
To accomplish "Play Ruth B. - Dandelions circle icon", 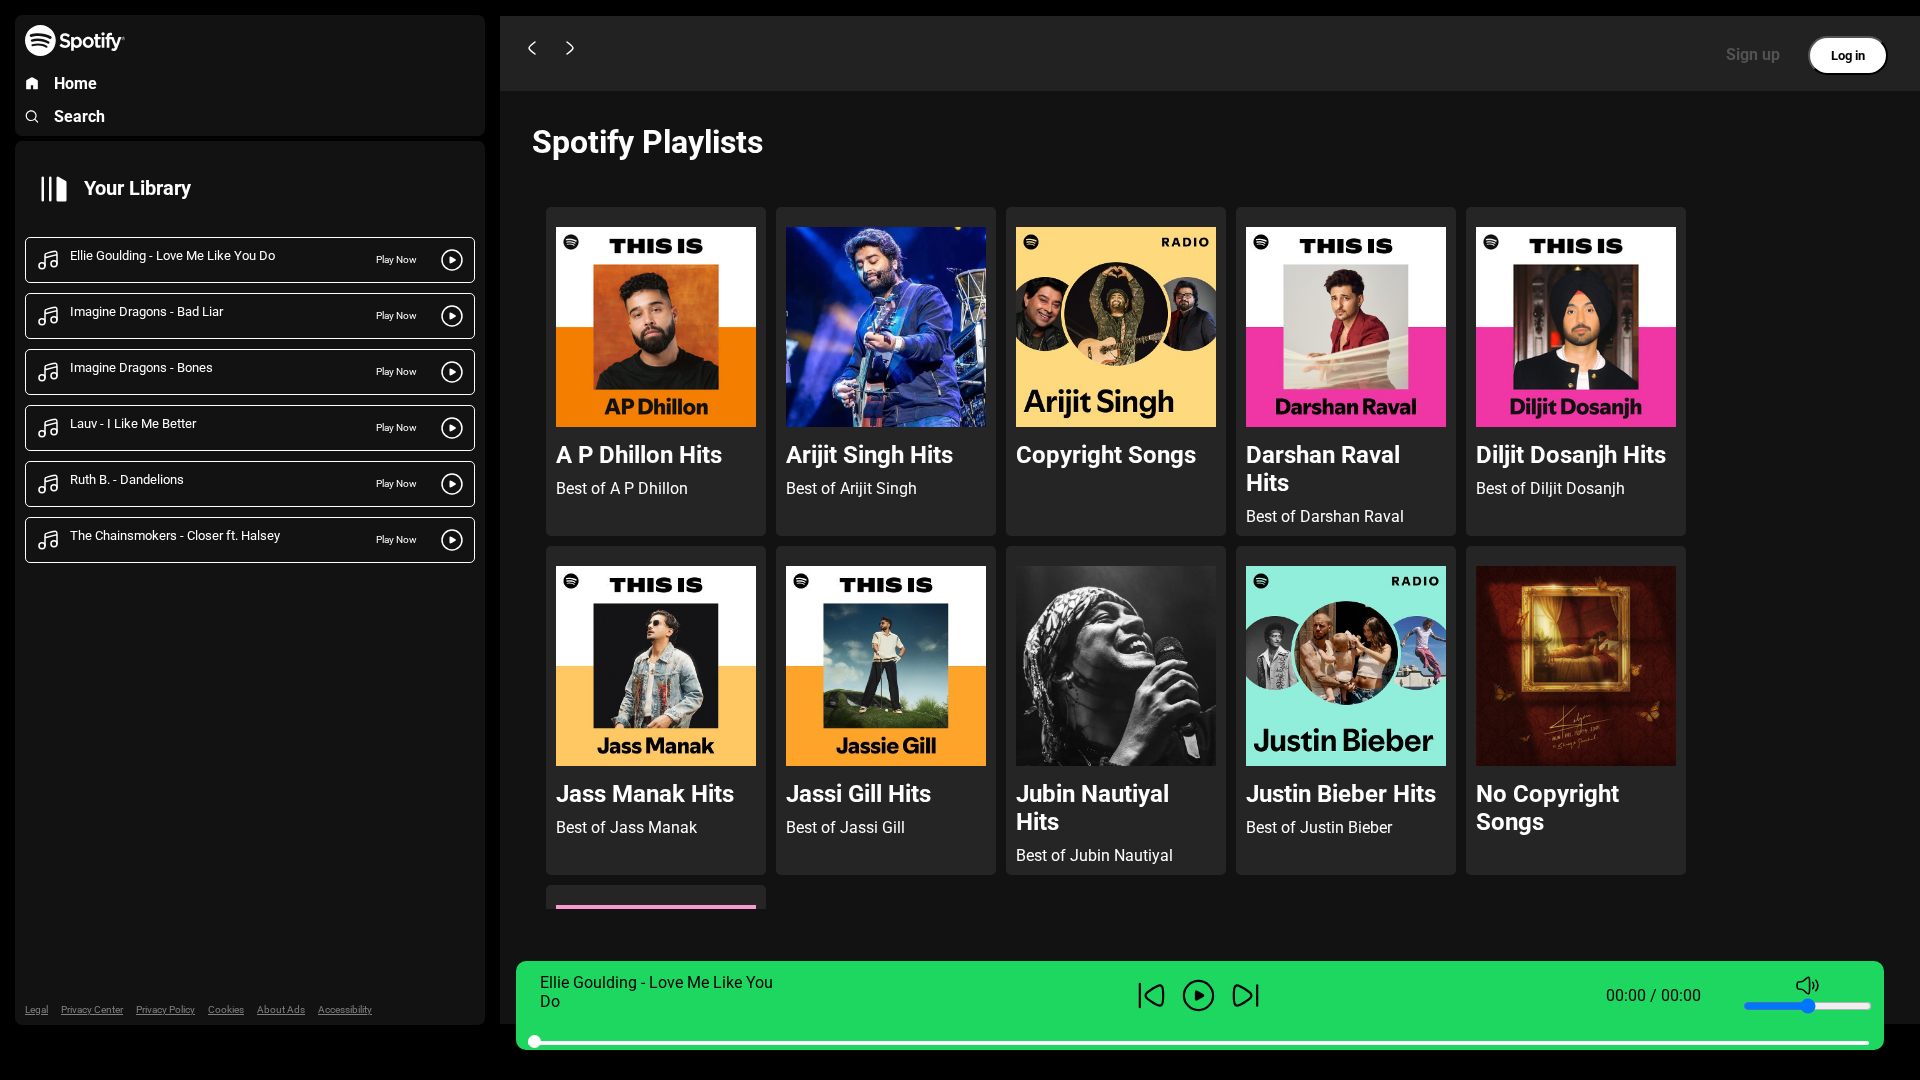I will pos(452,484).
